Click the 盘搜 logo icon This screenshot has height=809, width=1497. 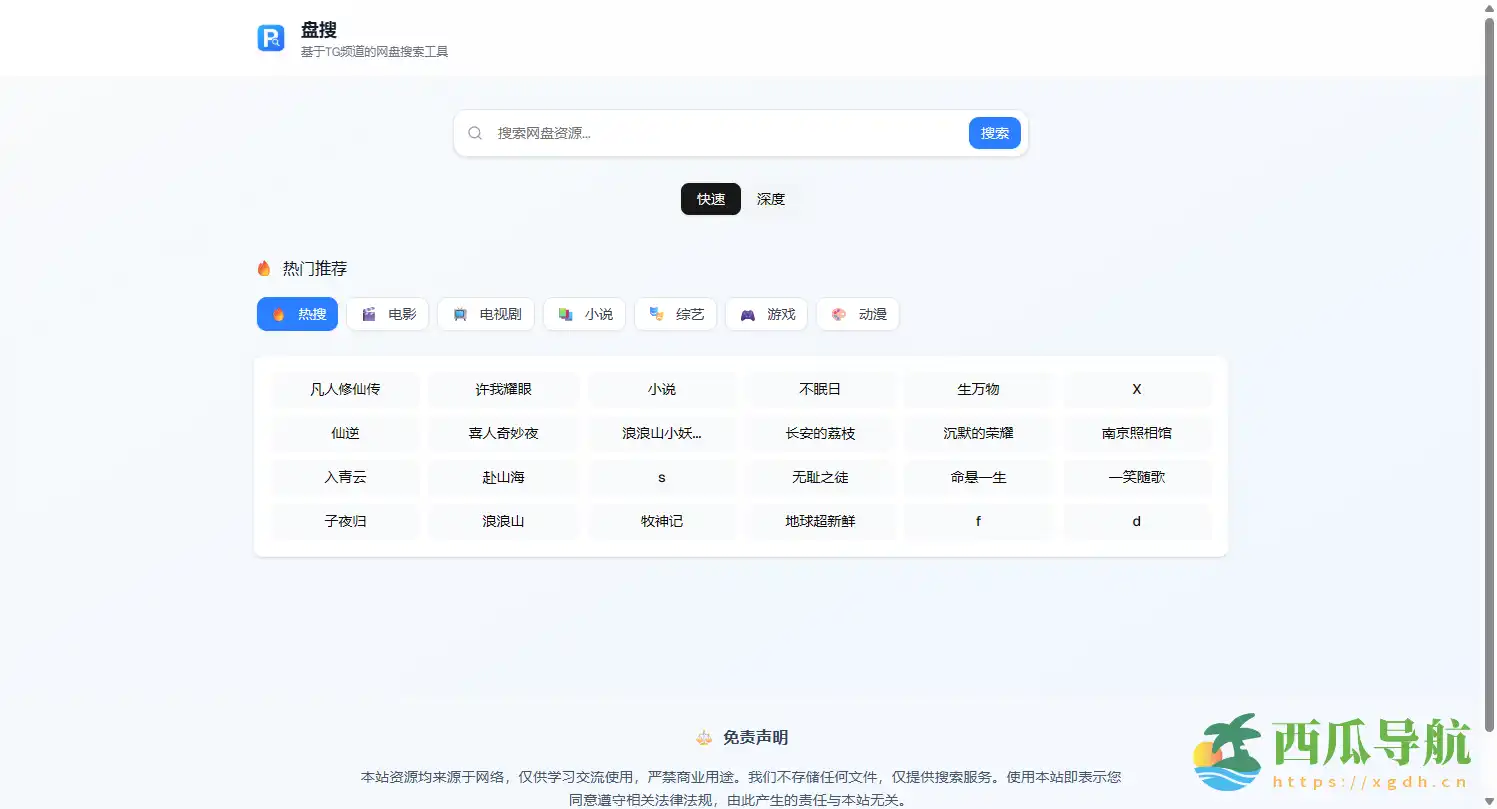271,38
